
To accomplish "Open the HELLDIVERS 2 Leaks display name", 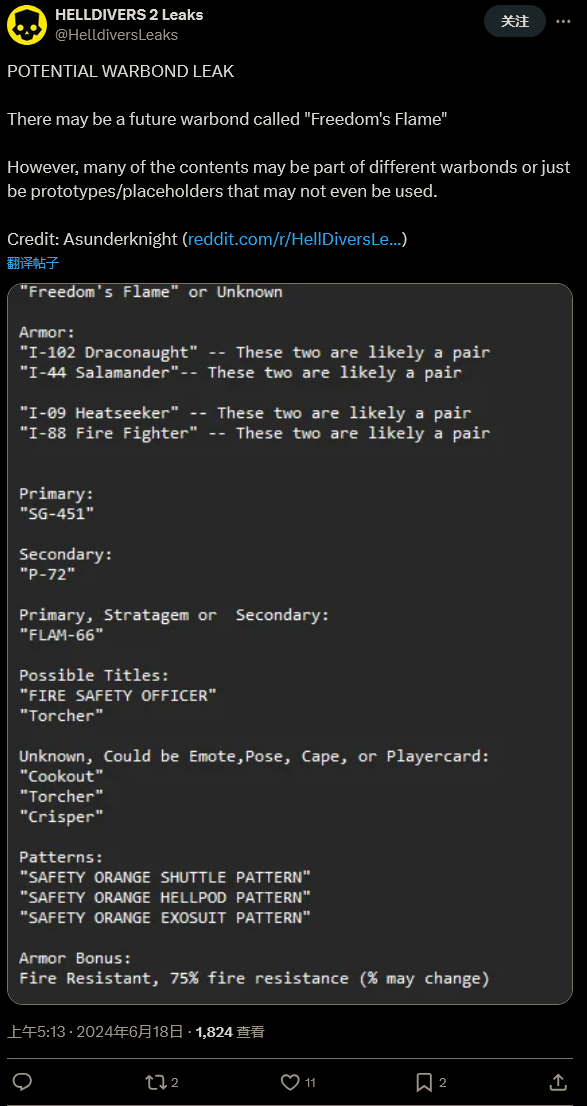I will click(x=129, y=15).
